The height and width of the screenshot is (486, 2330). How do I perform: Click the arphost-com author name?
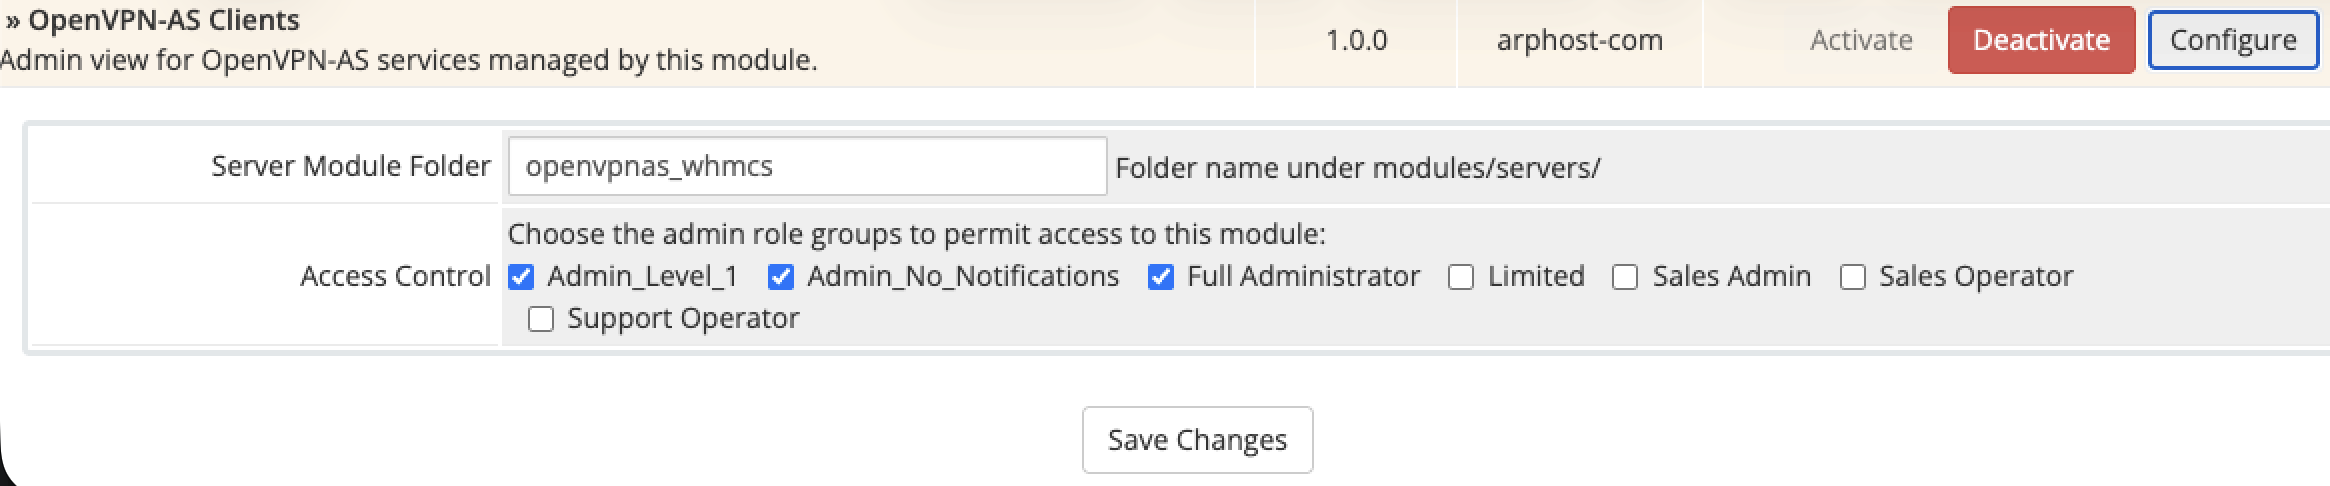pyautogui.click(x=1579, y=40)
